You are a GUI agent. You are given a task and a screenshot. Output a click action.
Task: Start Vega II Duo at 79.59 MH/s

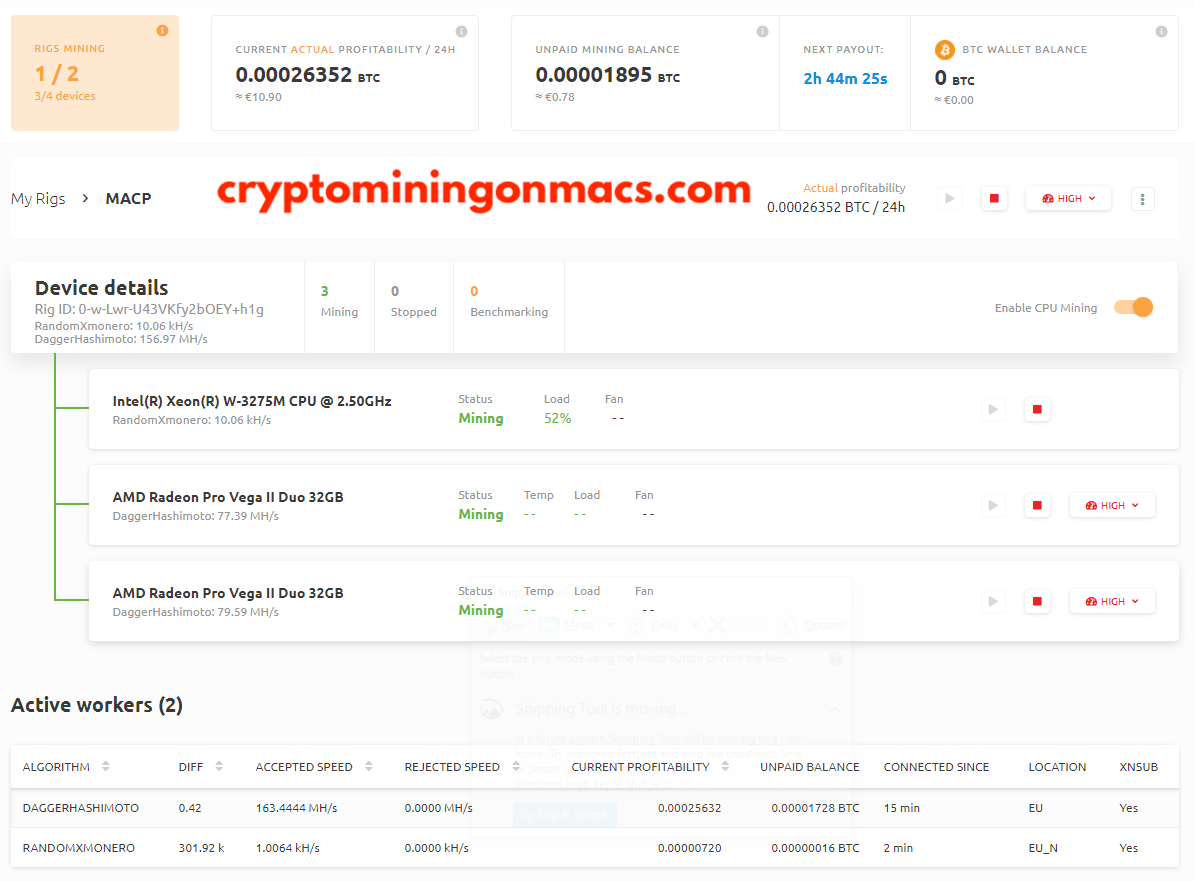click(x=992, y=601)
